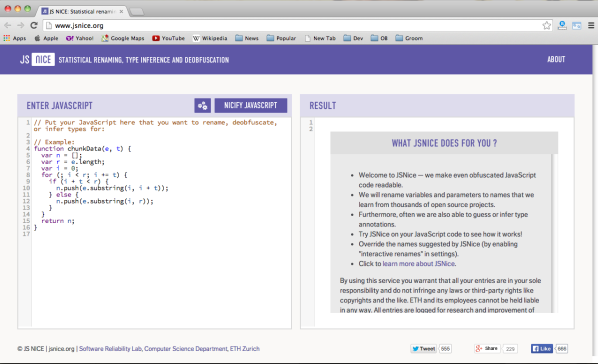This screenshot has width=598, height=364.
Task: Click the function chunkData line in the editor
Action: coord(82,148)
